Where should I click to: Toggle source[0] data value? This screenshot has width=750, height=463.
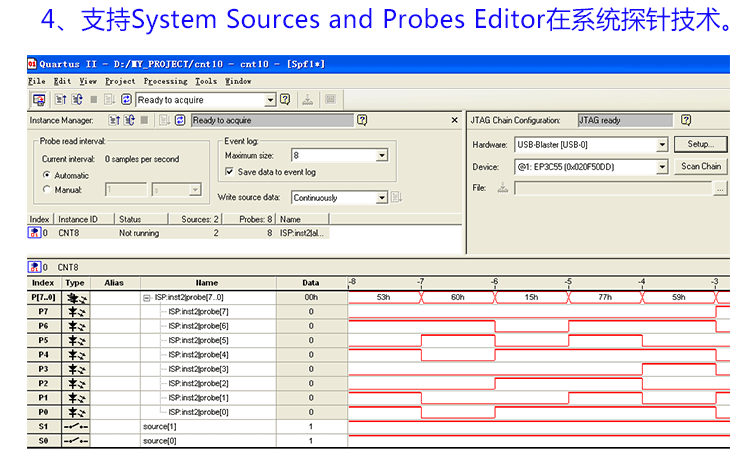coord(311,441)
